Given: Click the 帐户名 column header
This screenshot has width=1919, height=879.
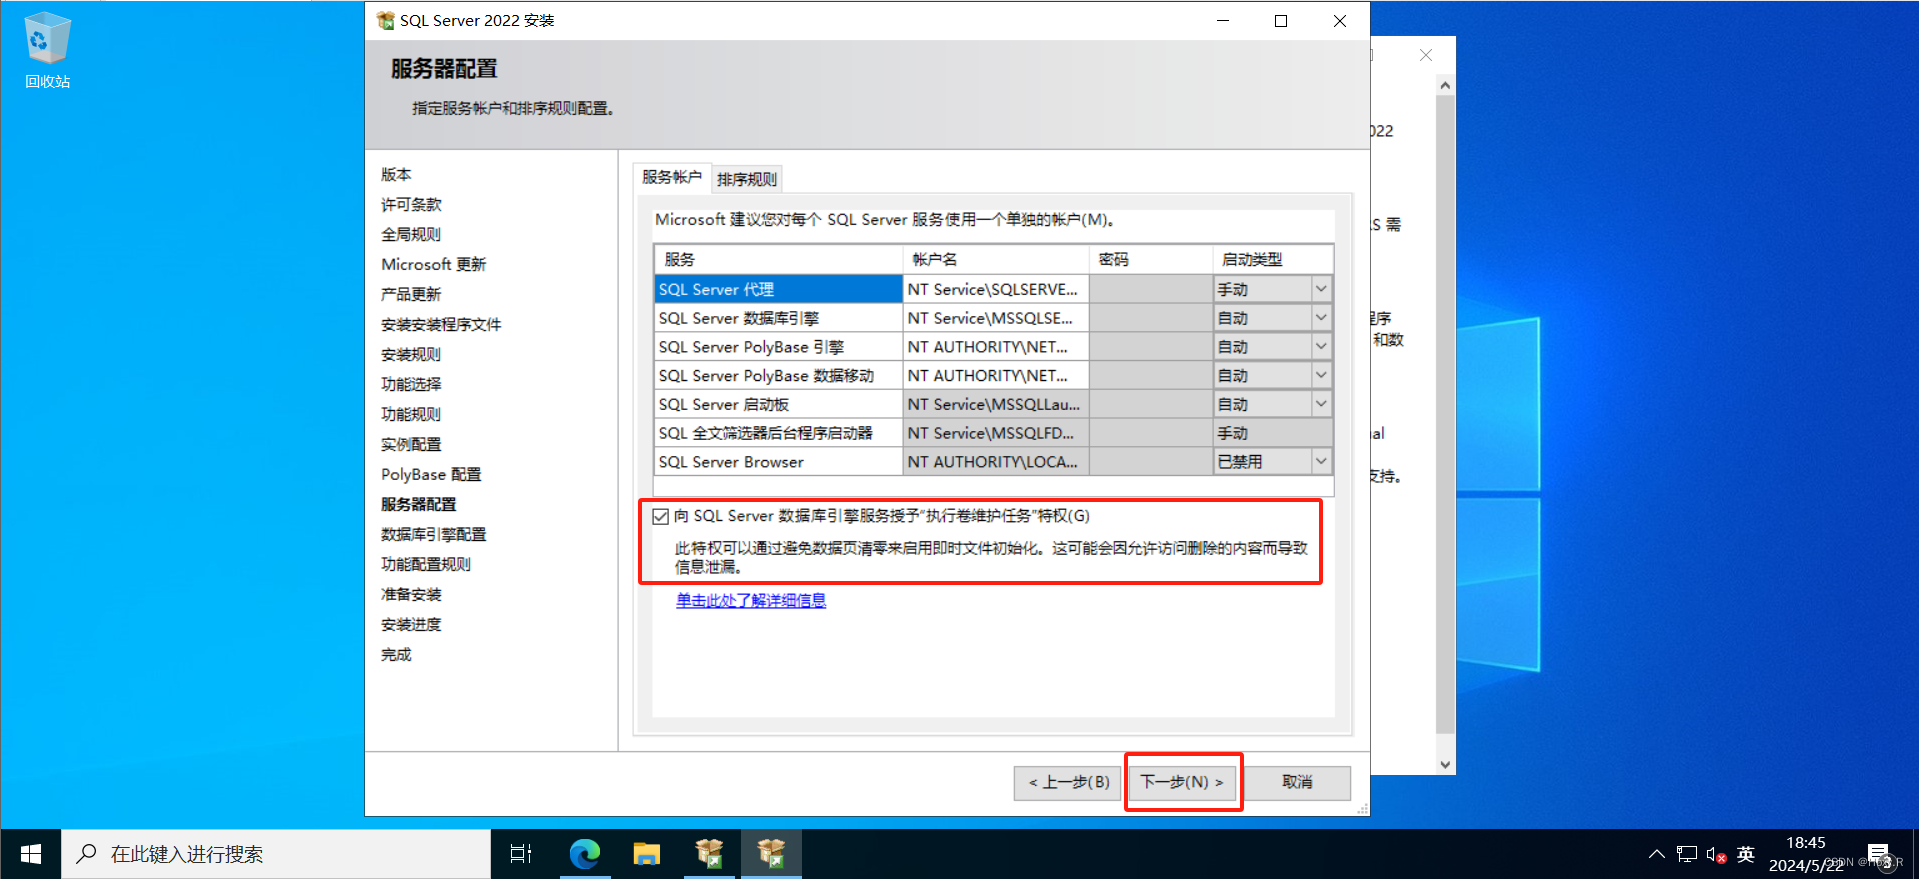Looking at the screenshot, I should (996, 259).
